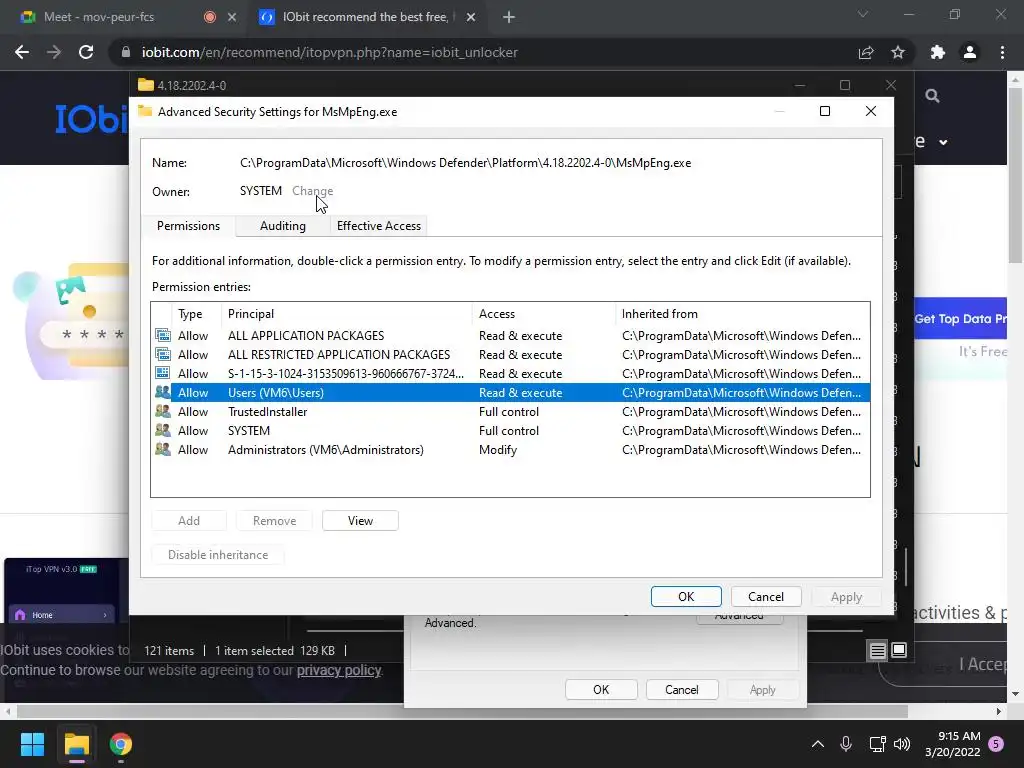Confirm Advanced Security Settings with OK
The height and width of the screenshot is (768, 1024).
[x=686, y=596]
